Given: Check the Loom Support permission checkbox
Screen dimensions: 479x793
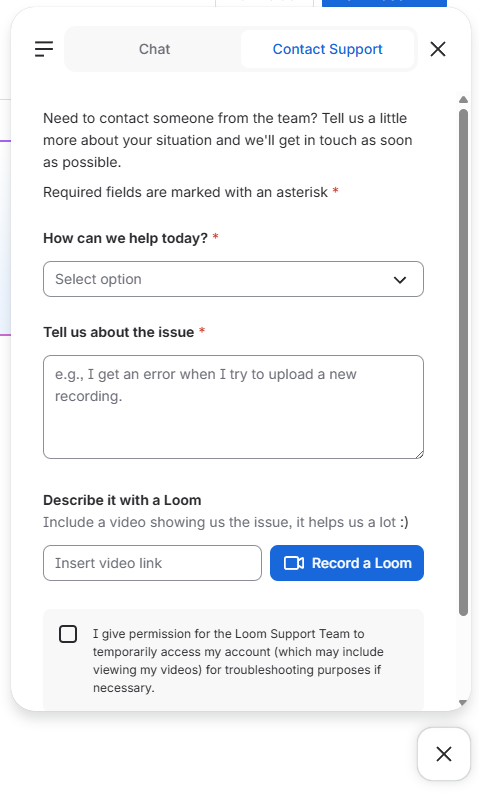Looking at the screenshot, I should tap(68, 634).
